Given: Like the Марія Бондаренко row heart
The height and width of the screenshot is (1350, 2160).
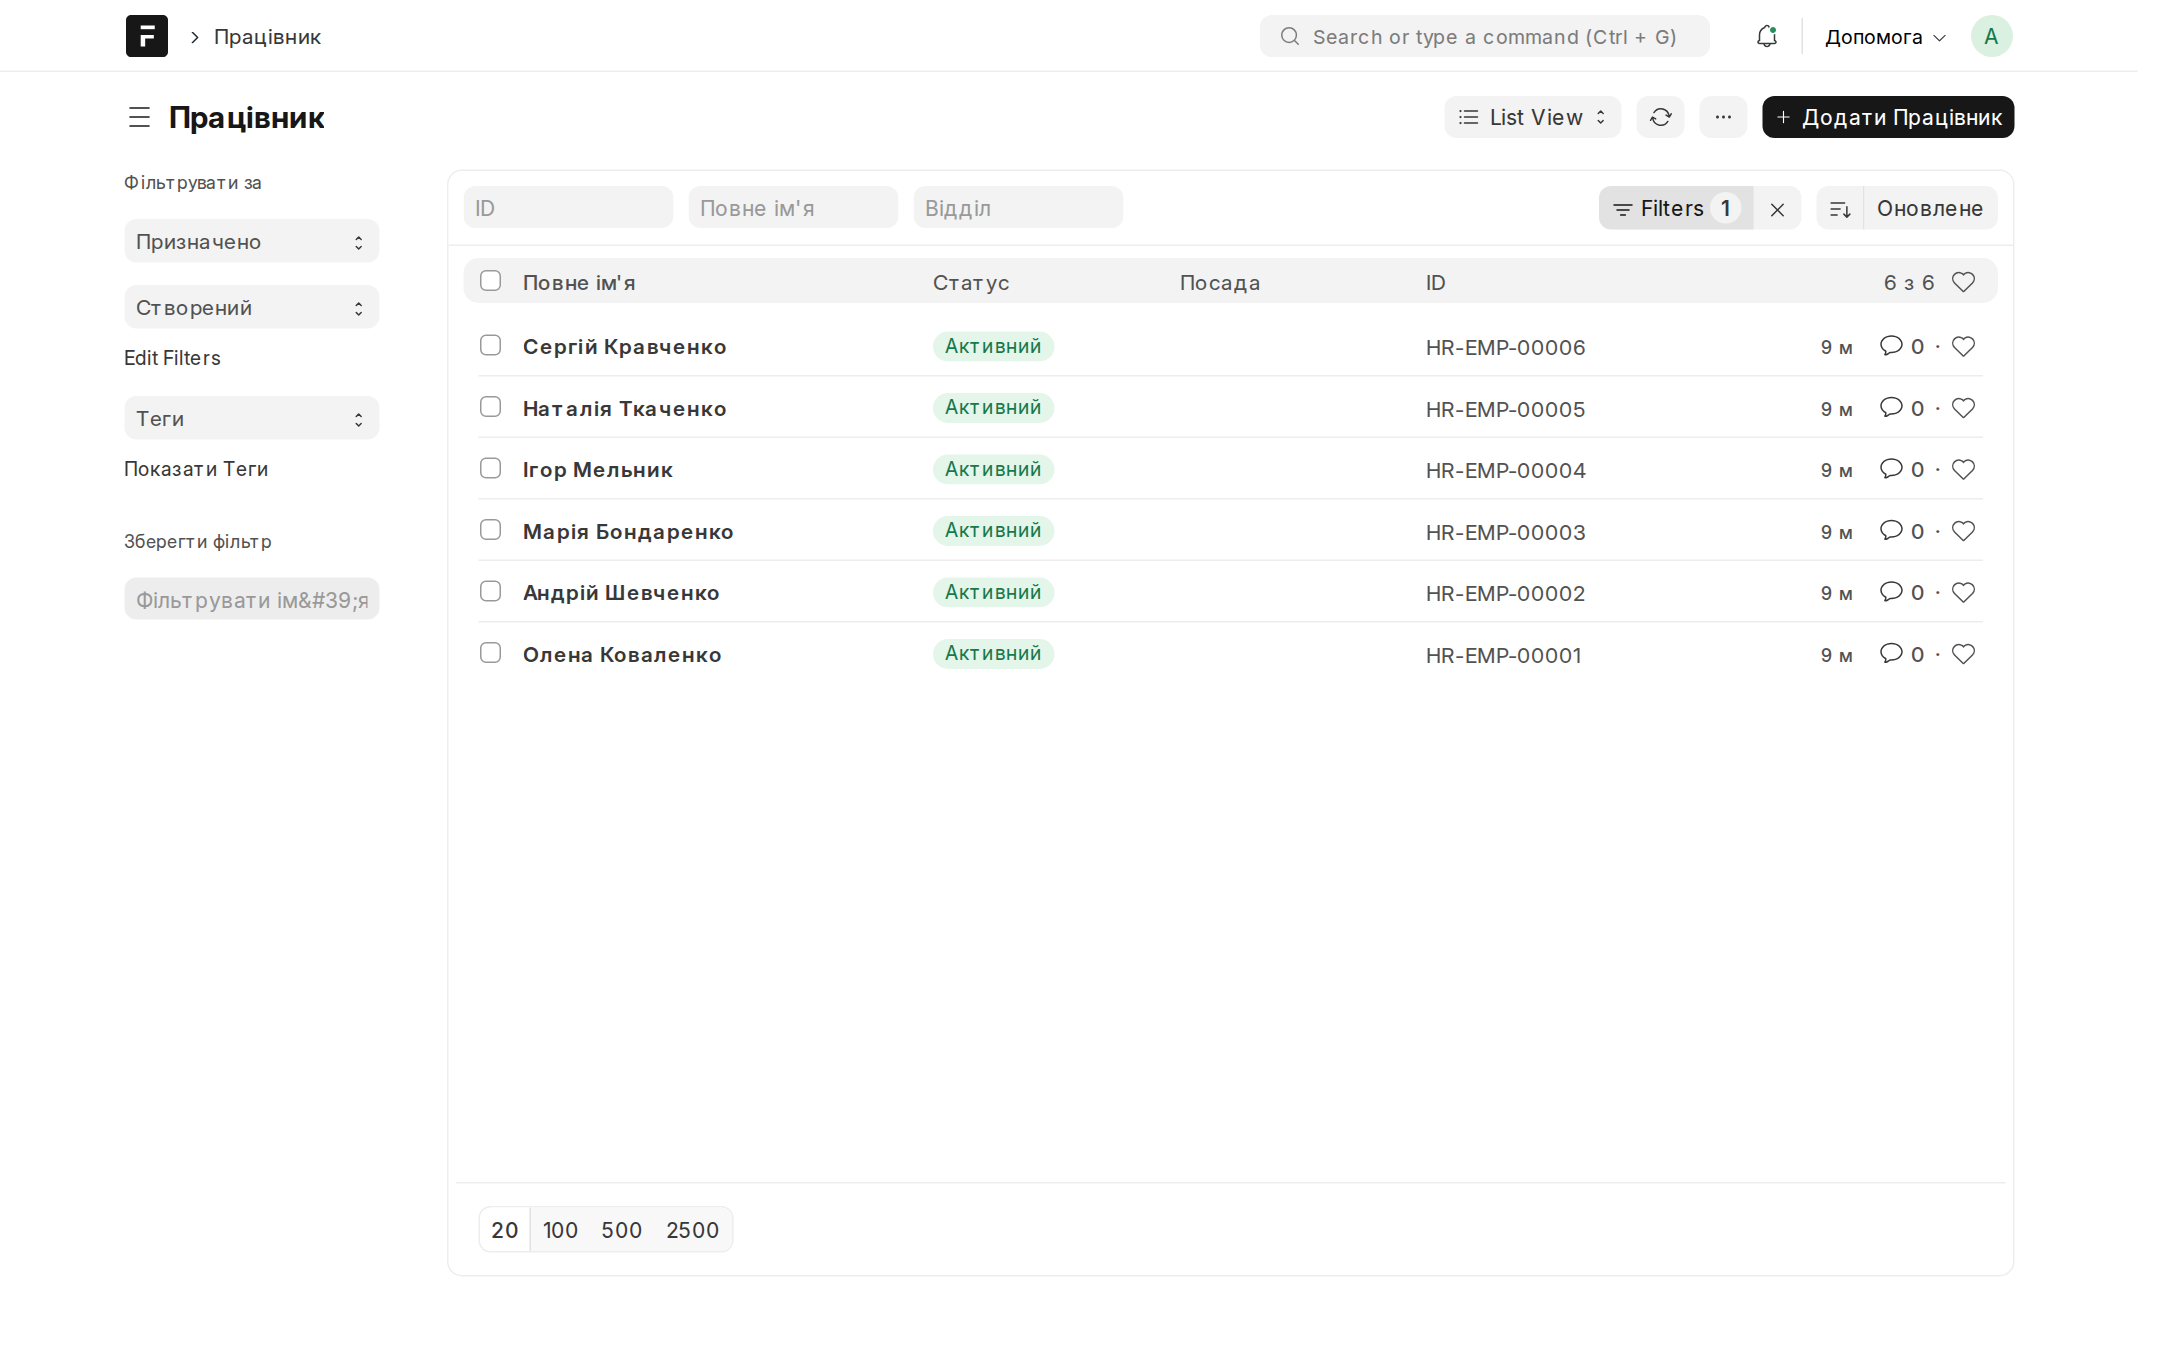Looking at the screenshot, I should [1963, 531].
